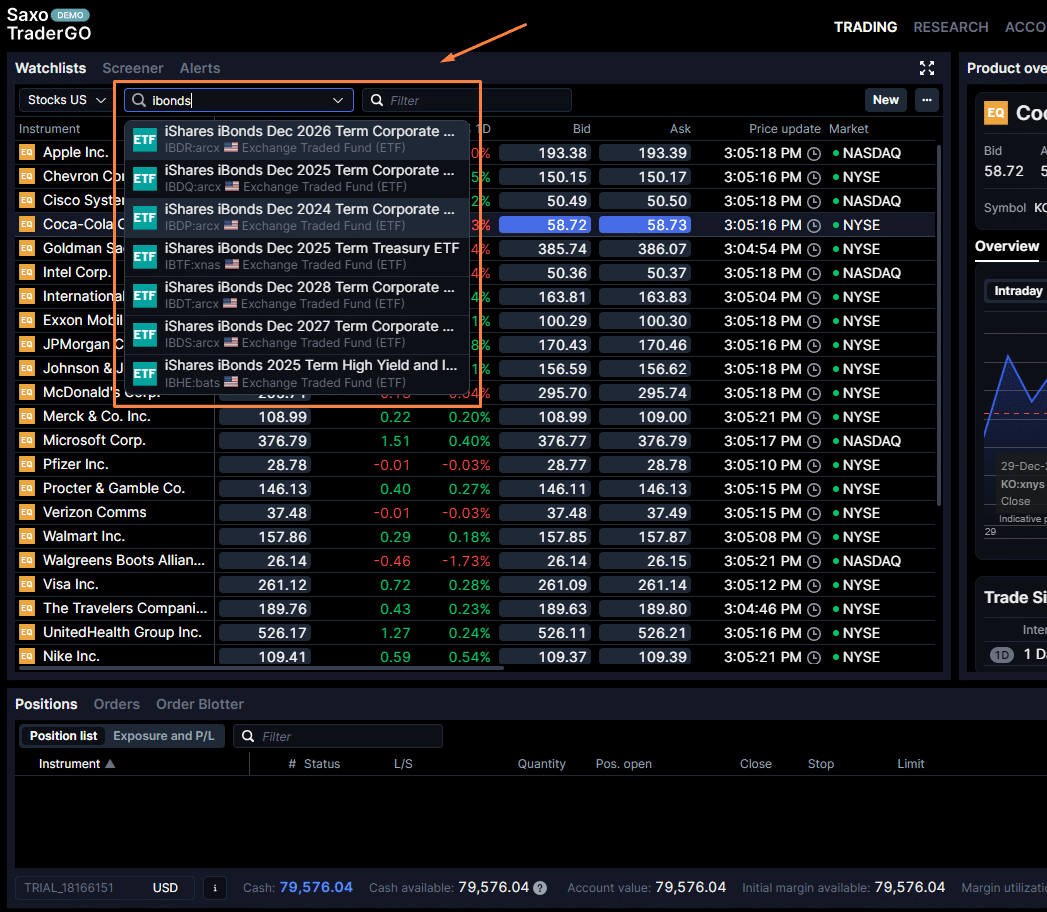Select the Procter & Gamble Co. row

coord(475,489)
